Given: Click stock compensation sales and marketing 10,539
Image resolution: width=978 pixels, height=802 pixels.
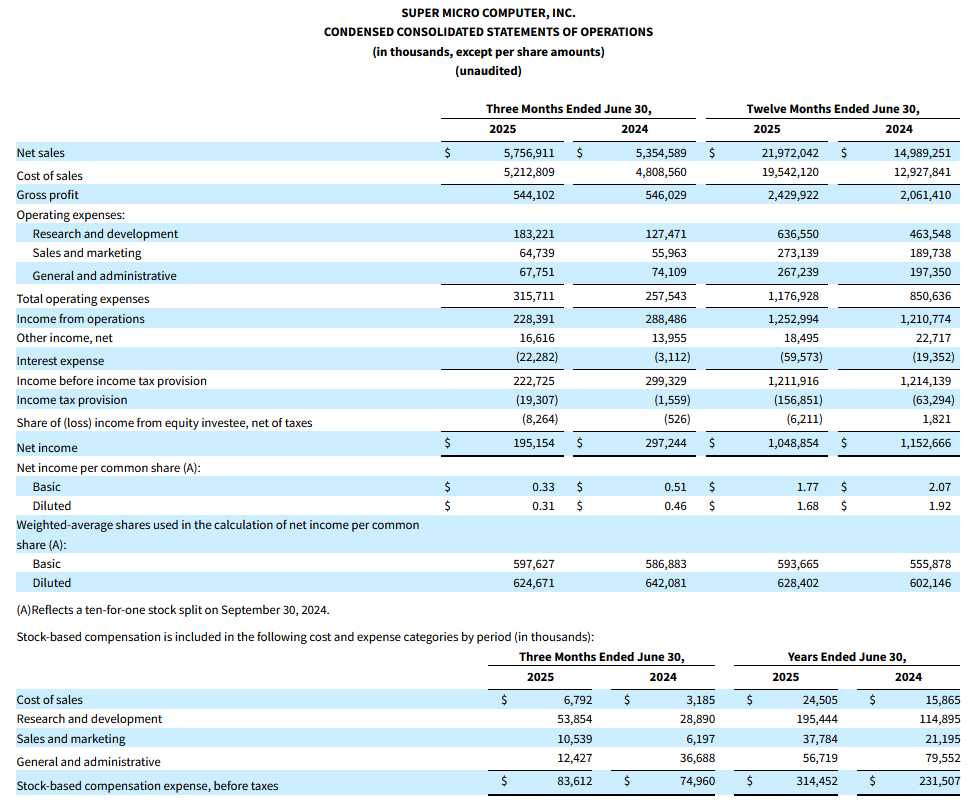Looking at the screenshot, I should click(574, 739).
